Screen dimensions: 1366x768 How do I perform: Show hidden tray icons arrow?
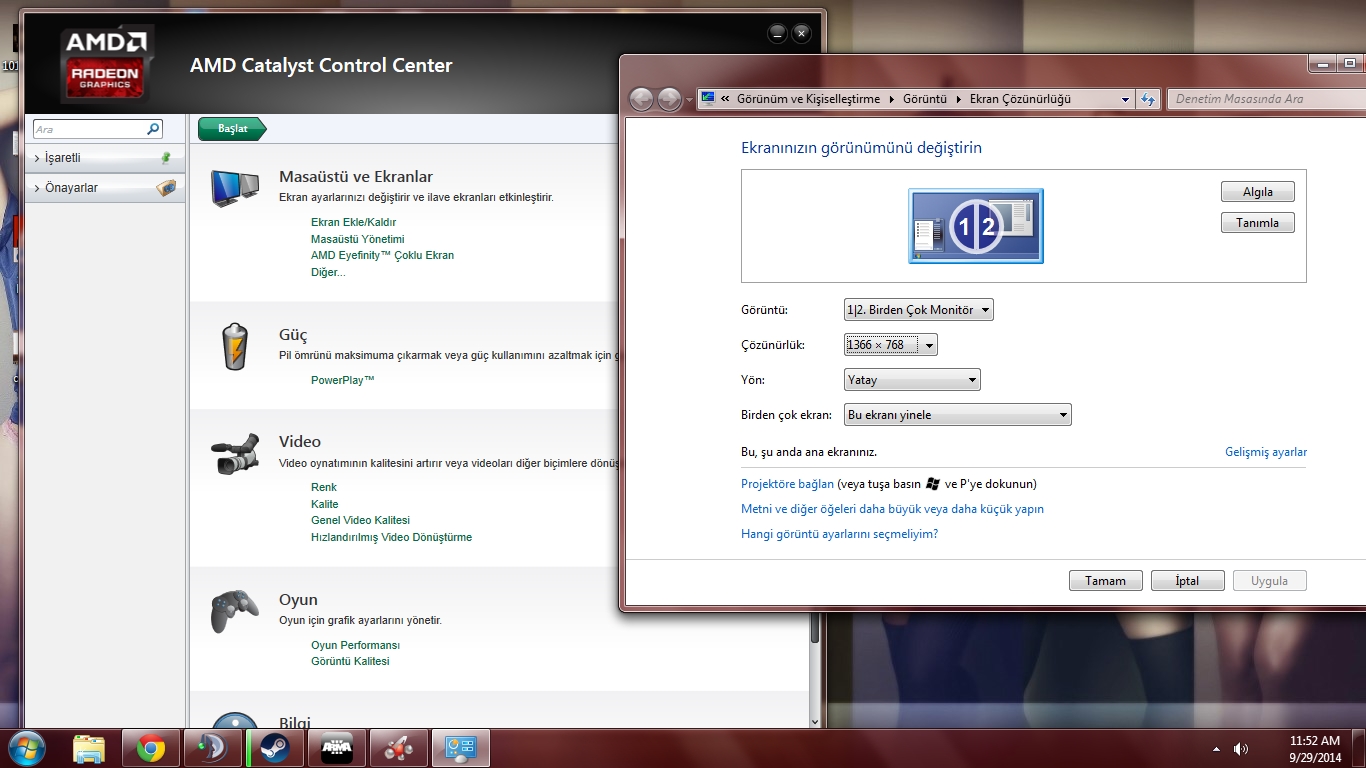point(1216,749)
